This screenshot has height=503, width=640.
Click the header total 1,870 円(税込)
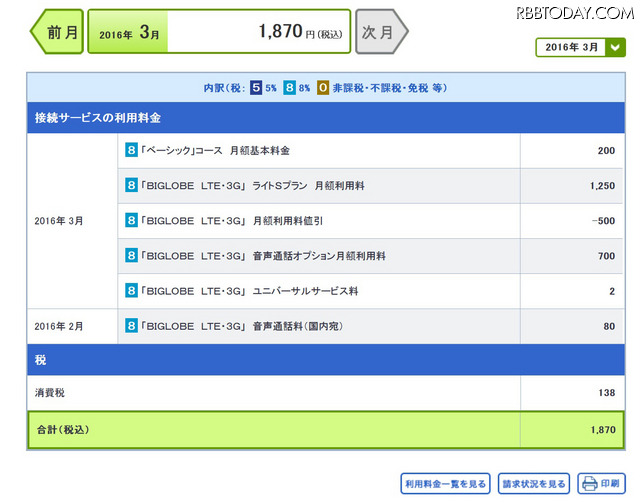click(x=300, y=31)
